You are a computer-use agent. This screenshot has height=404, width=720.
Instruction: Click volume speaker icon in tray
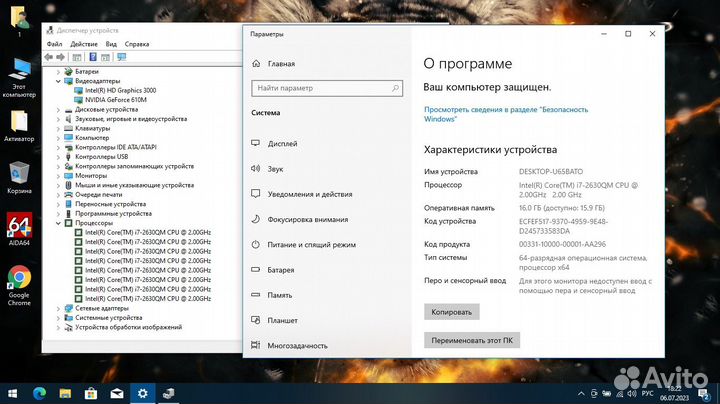pyautogui.click(x=632, y=393)
